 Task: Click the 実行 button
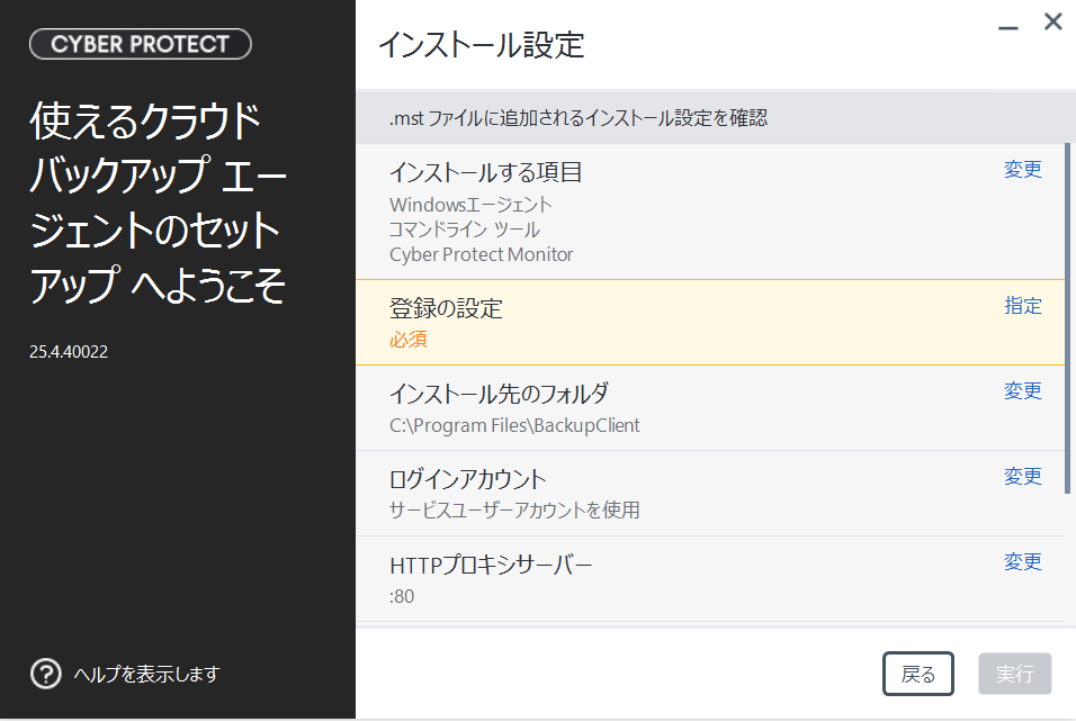pos(1015,674)
